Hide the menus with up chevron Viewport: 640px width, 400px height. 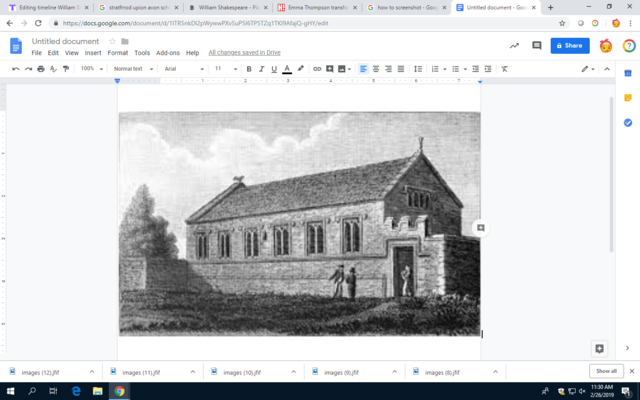click(607, 69)
